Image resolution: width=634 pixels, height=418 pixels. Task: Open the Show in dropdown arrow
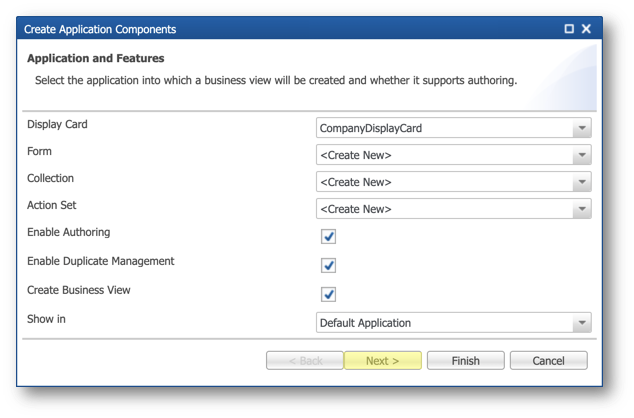(582, 323)
